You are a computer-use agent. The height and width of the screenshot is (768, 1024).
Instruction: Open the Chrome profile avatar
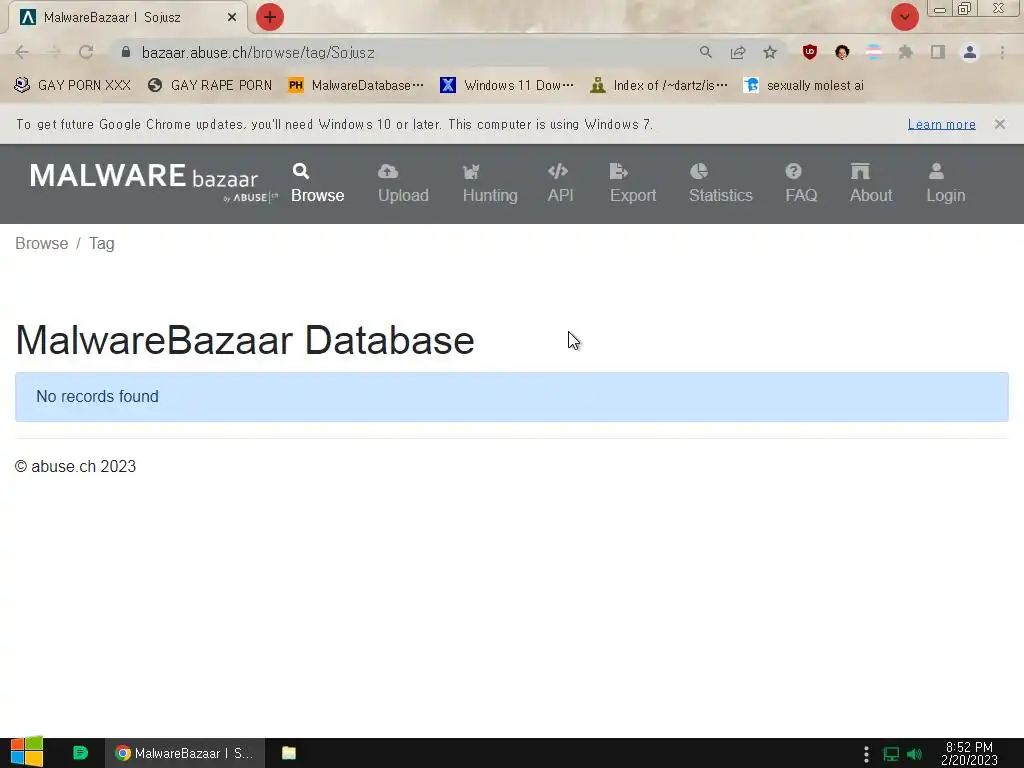tap(970, 52)
